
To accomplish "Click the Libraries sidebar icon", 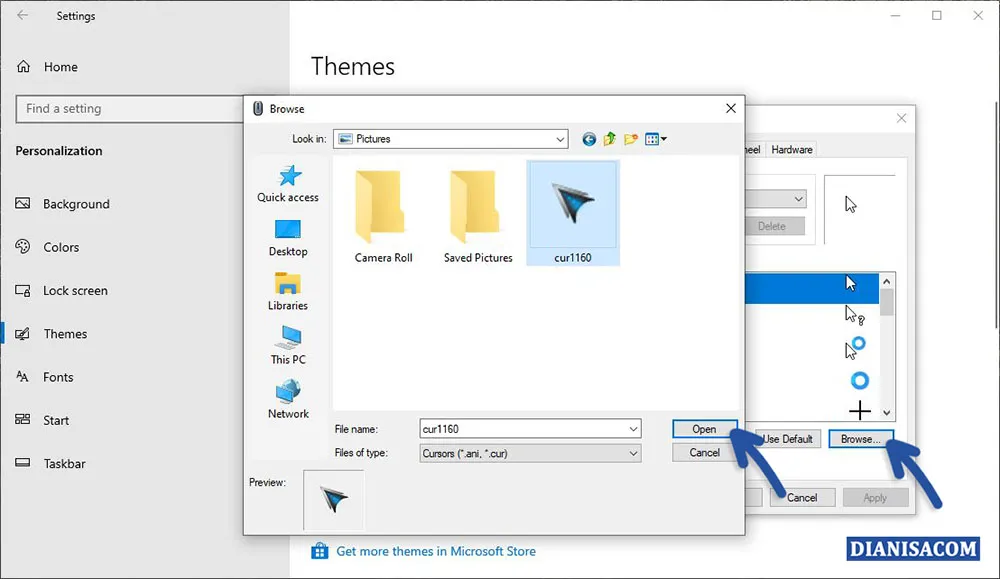I will (x=287, y=290).
